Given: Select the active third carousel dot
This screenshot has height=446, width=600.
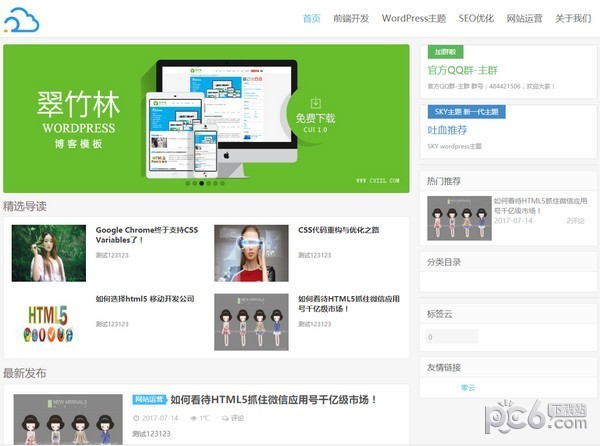Looking at the screenshot, I should tap(202, 183).
